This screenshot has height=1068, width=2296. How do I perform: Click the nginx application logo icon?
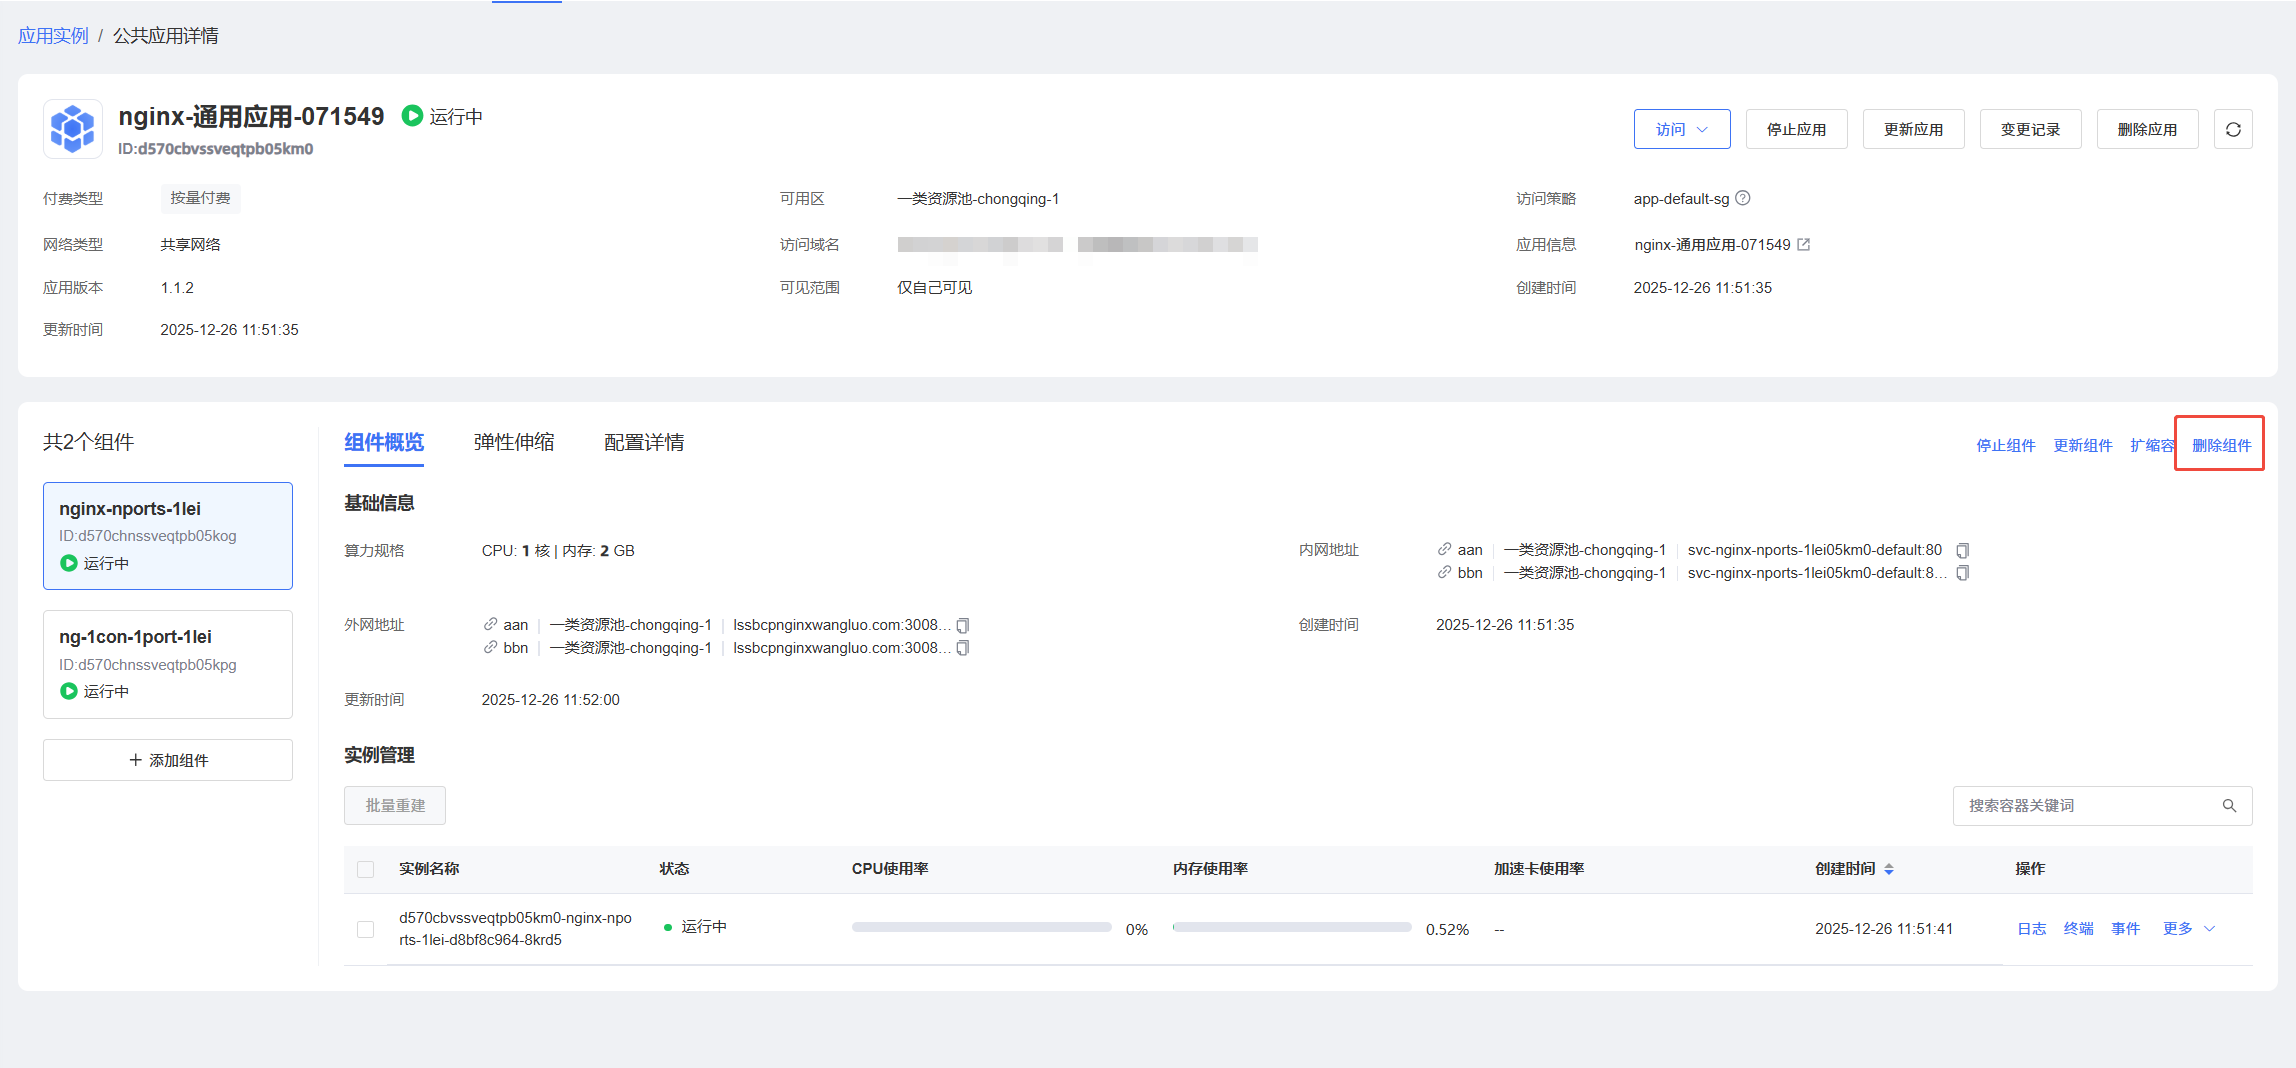[x=72, y=129]
